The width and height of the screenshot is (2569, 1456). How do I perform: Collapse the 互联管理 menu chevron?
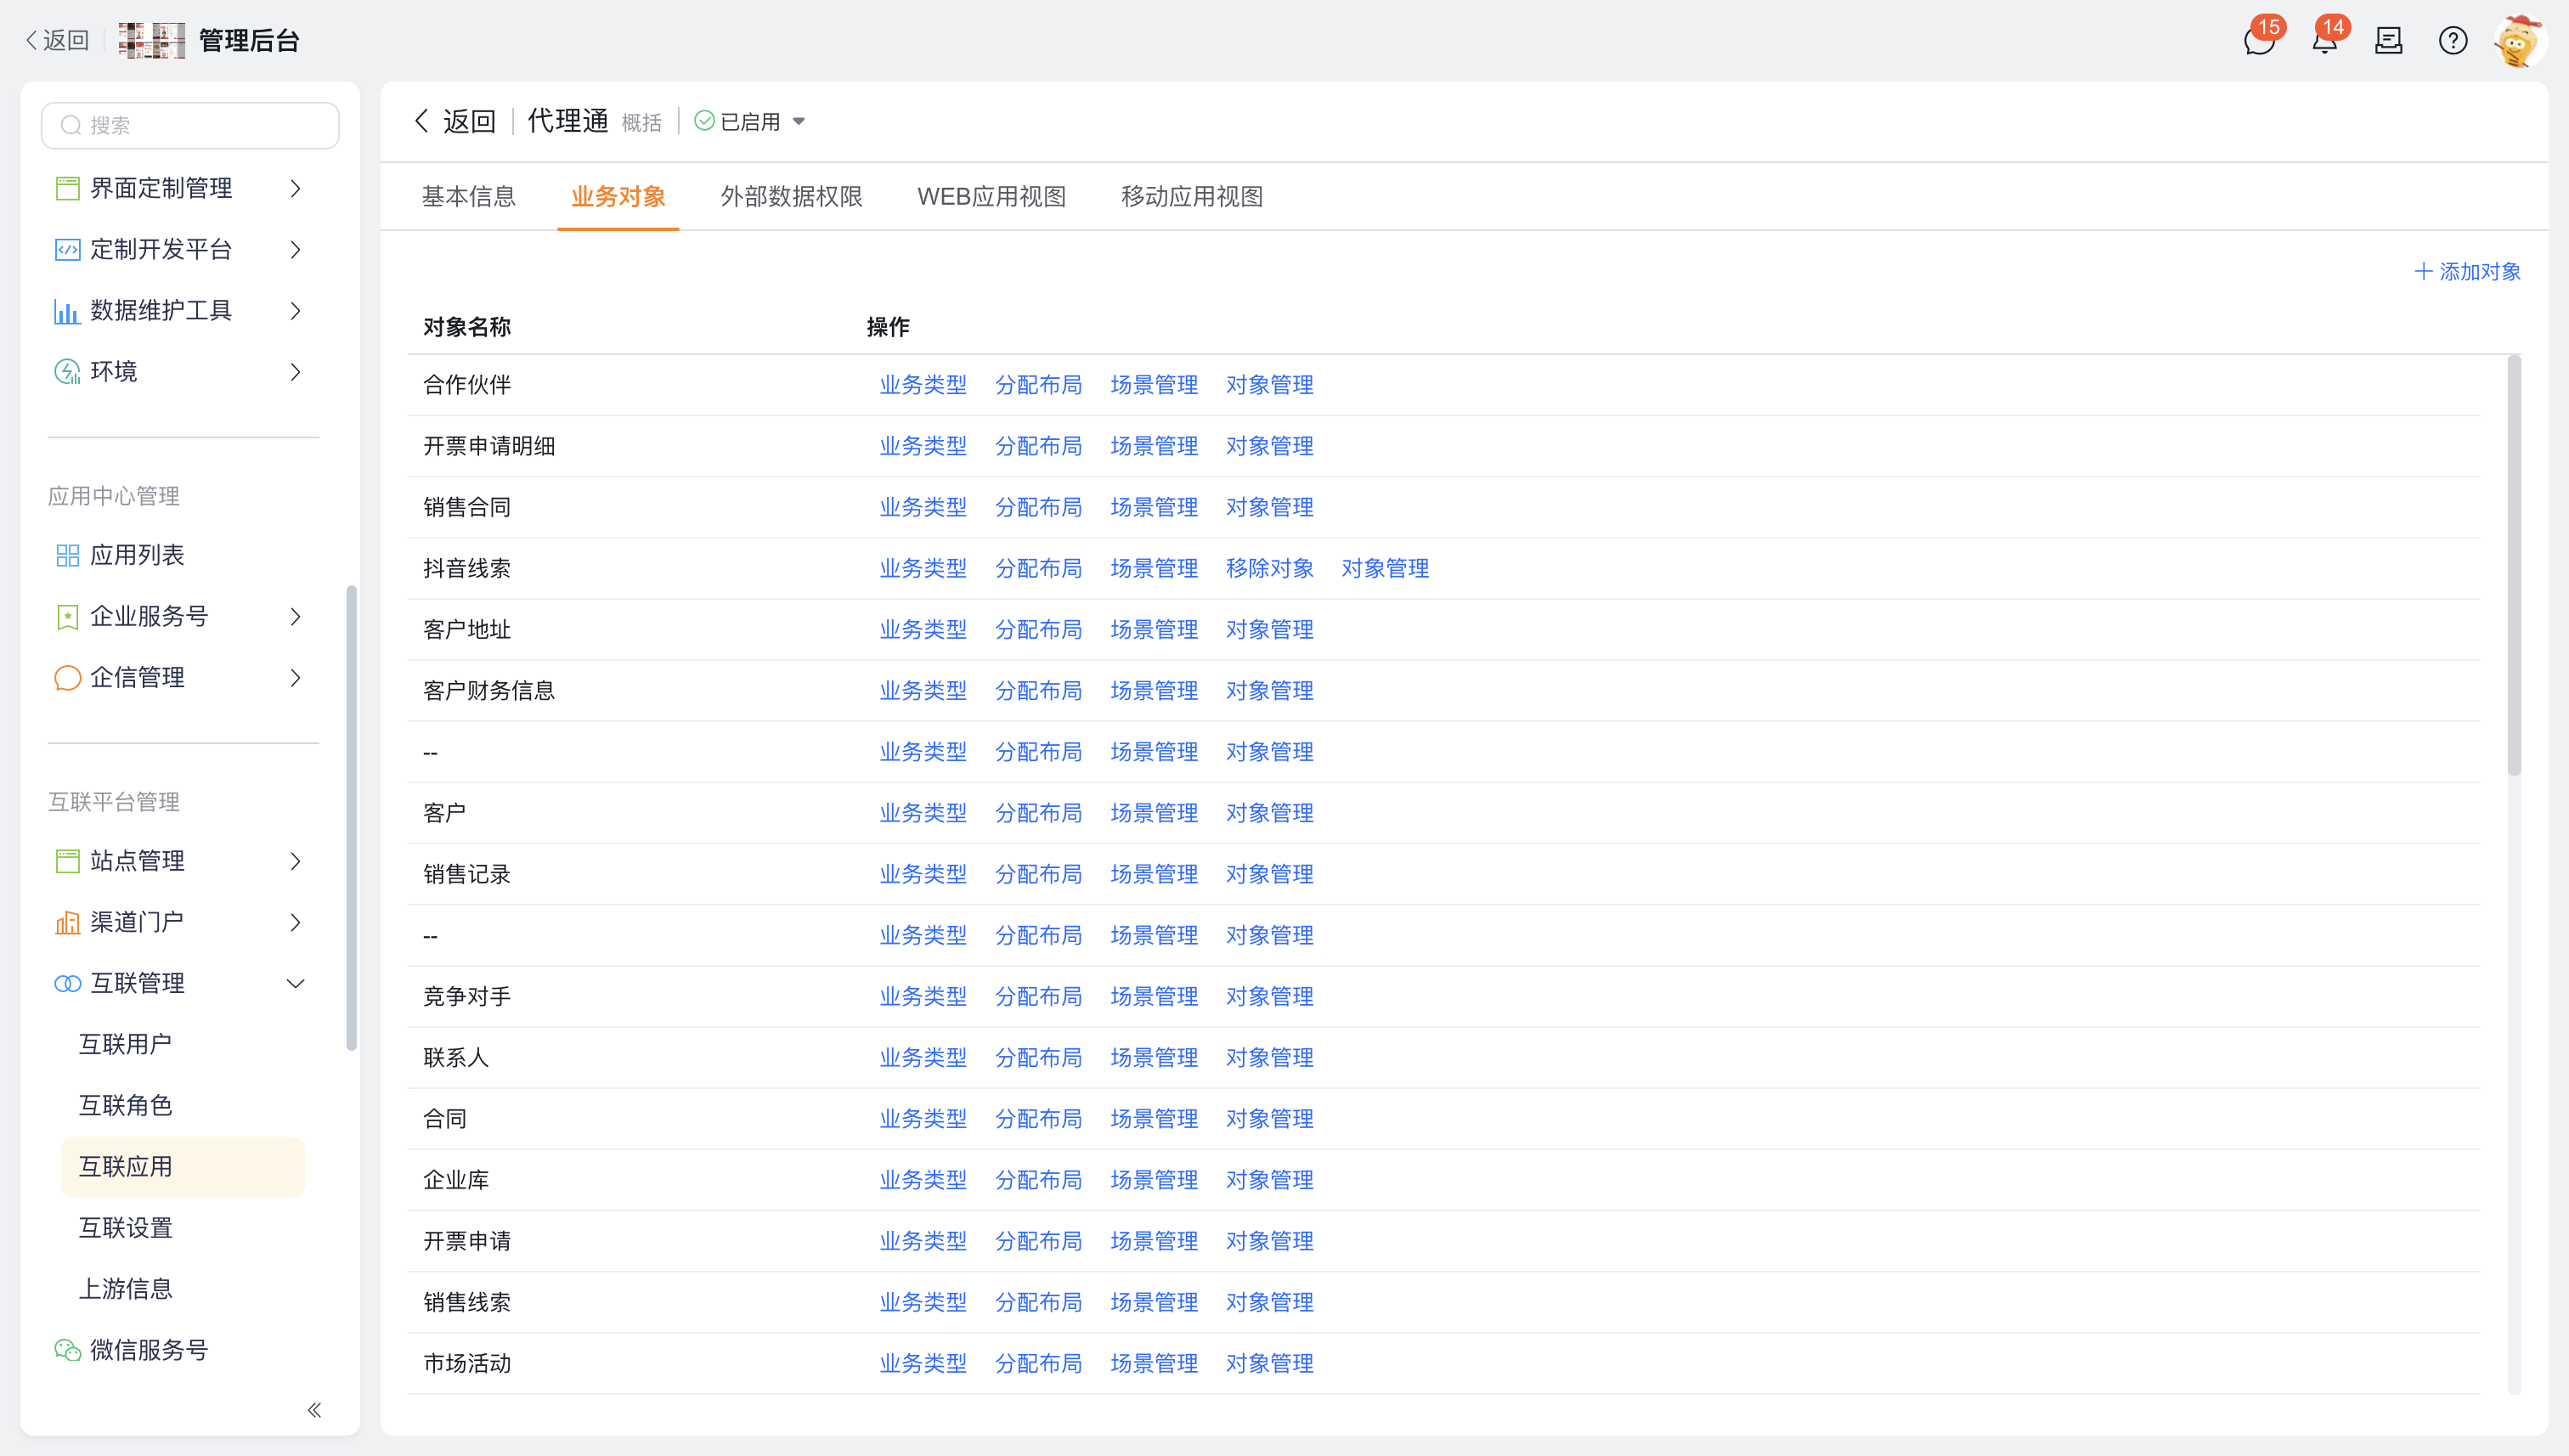tap(295, 984)
